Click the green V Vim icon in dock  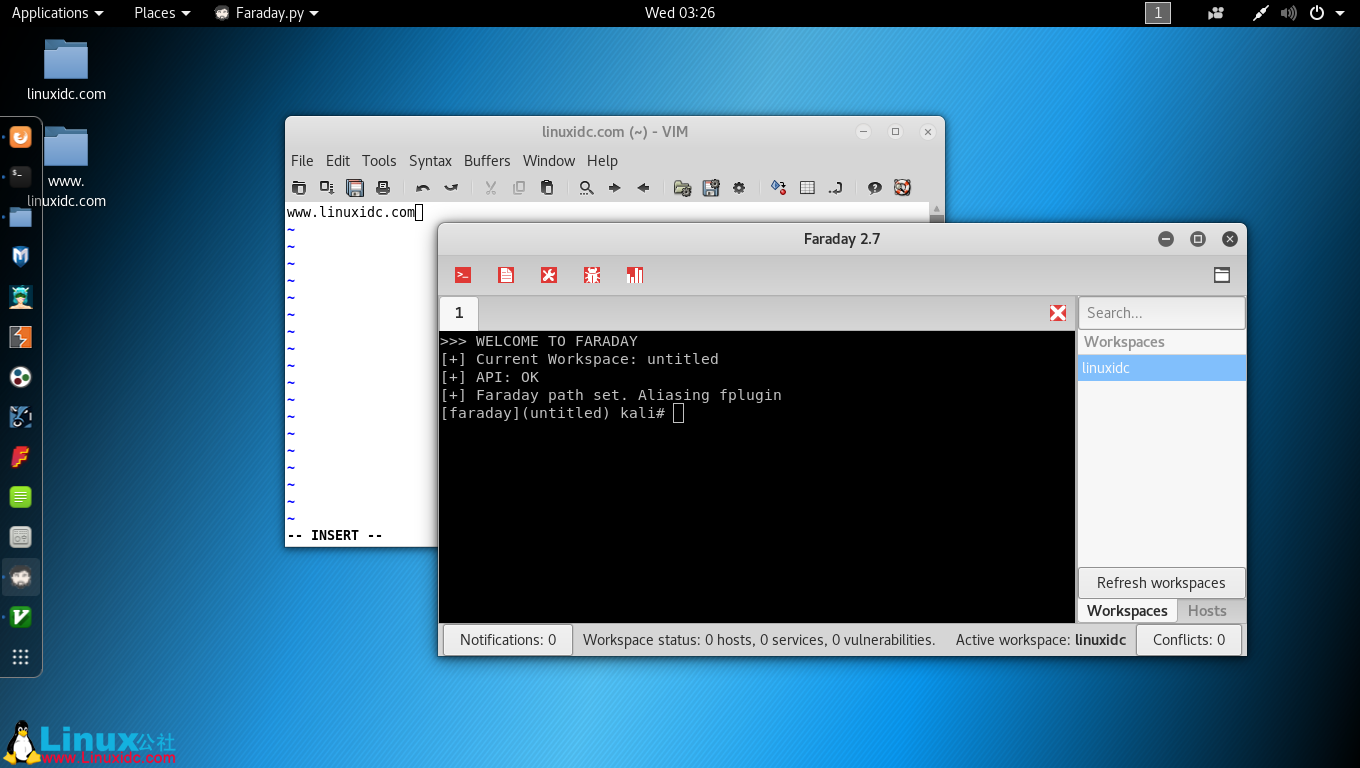(x=20, y=617)
